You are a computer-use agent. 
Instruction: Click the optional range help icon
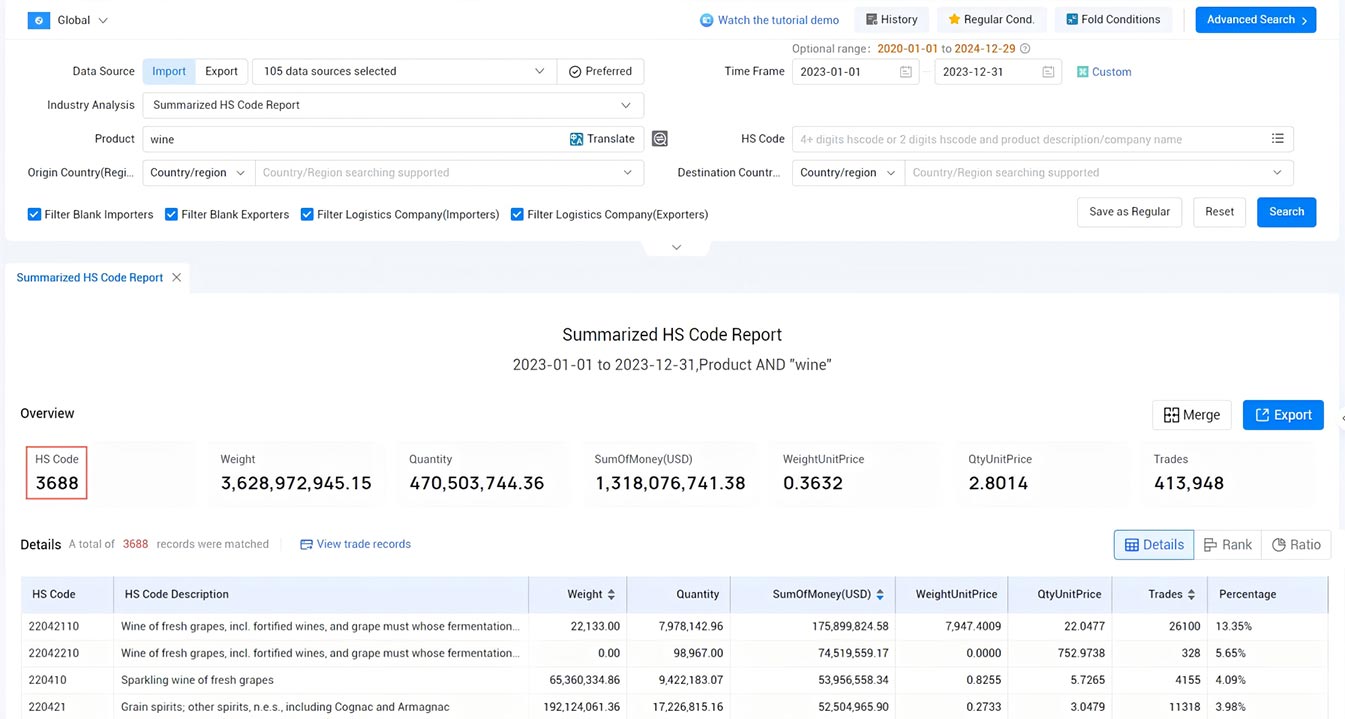pos(1025,48)
